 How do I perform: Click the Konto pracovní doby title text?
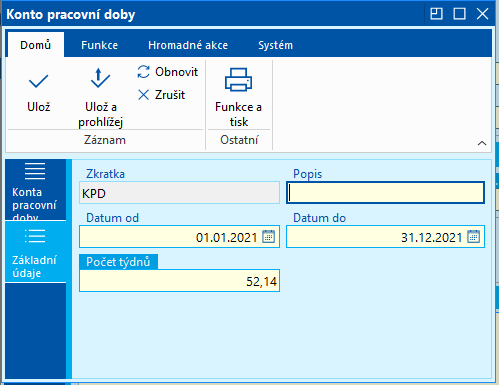pos(71,14)
